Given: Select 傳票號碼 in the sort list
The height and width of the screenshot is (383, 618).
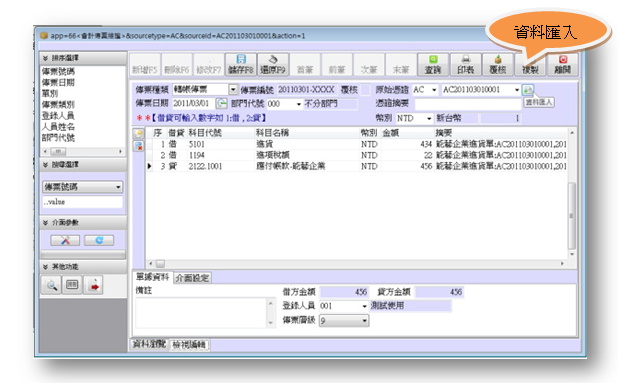Looking at the screenshot, I should 58,71.
